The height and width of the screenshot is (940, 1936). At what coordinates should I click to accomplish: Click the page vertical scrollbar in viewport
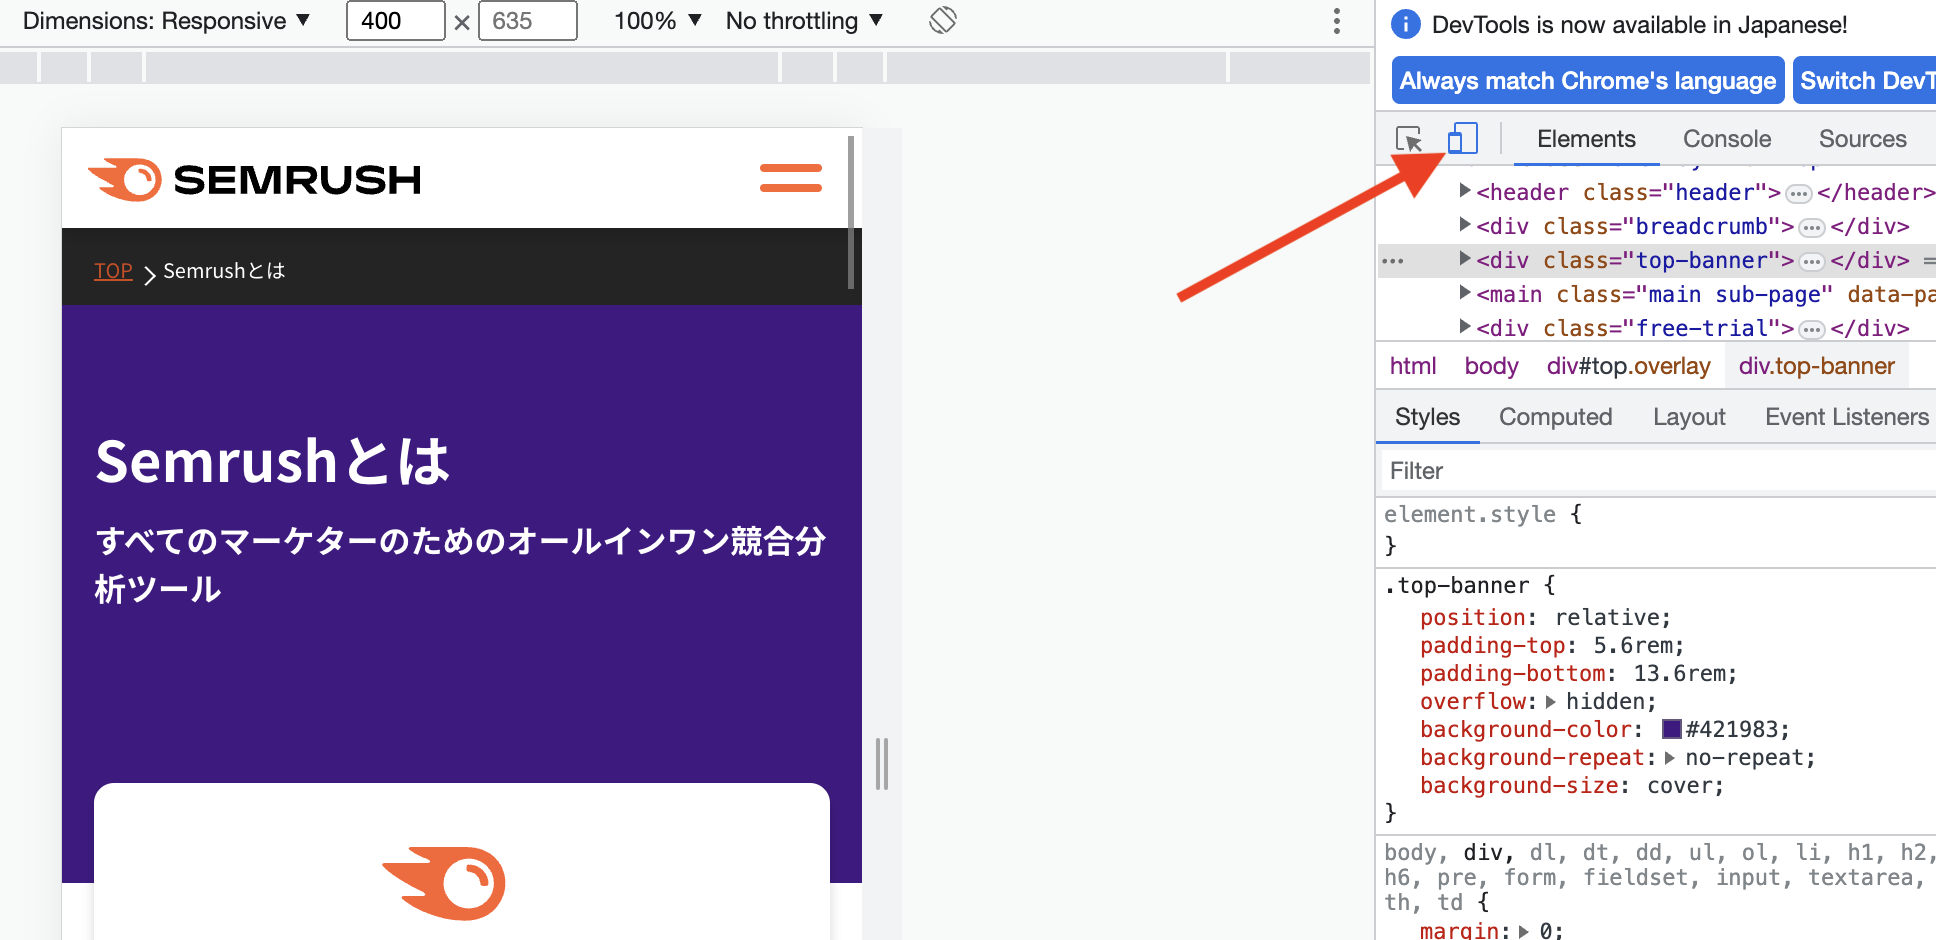click(x=851, y=212)
